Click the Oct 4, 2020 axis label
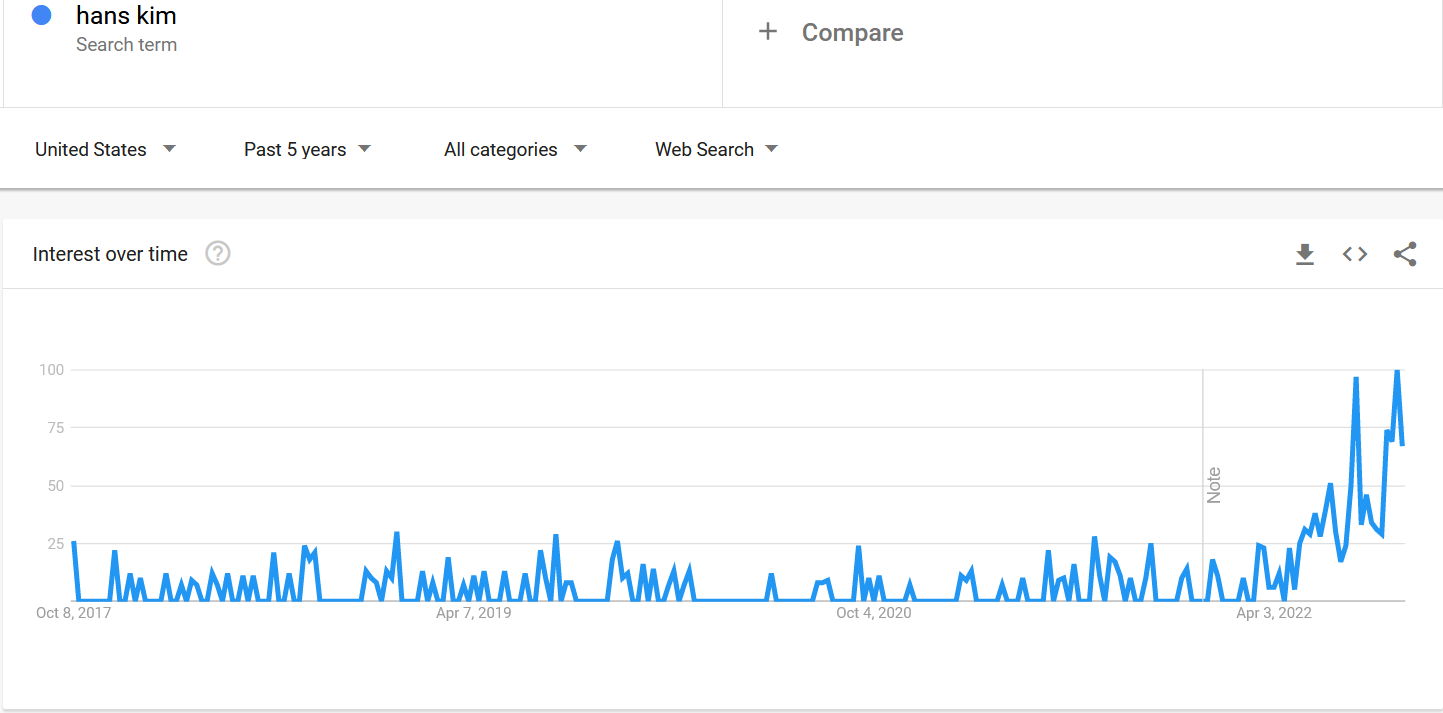This screenshot has width=1443, height=713. click(873, 613)
